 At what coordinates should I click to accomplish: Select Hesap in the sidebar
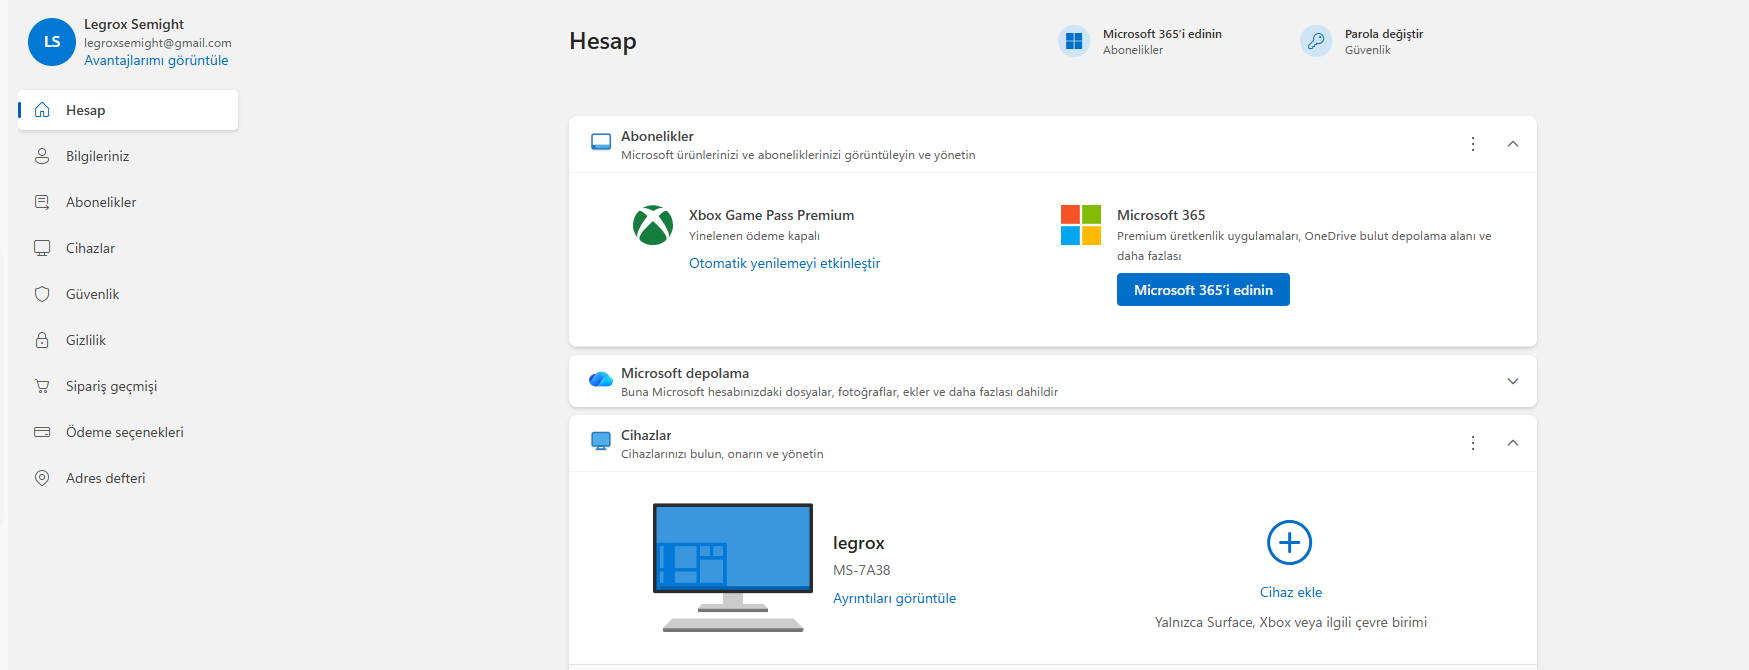(x=128, y=110)
